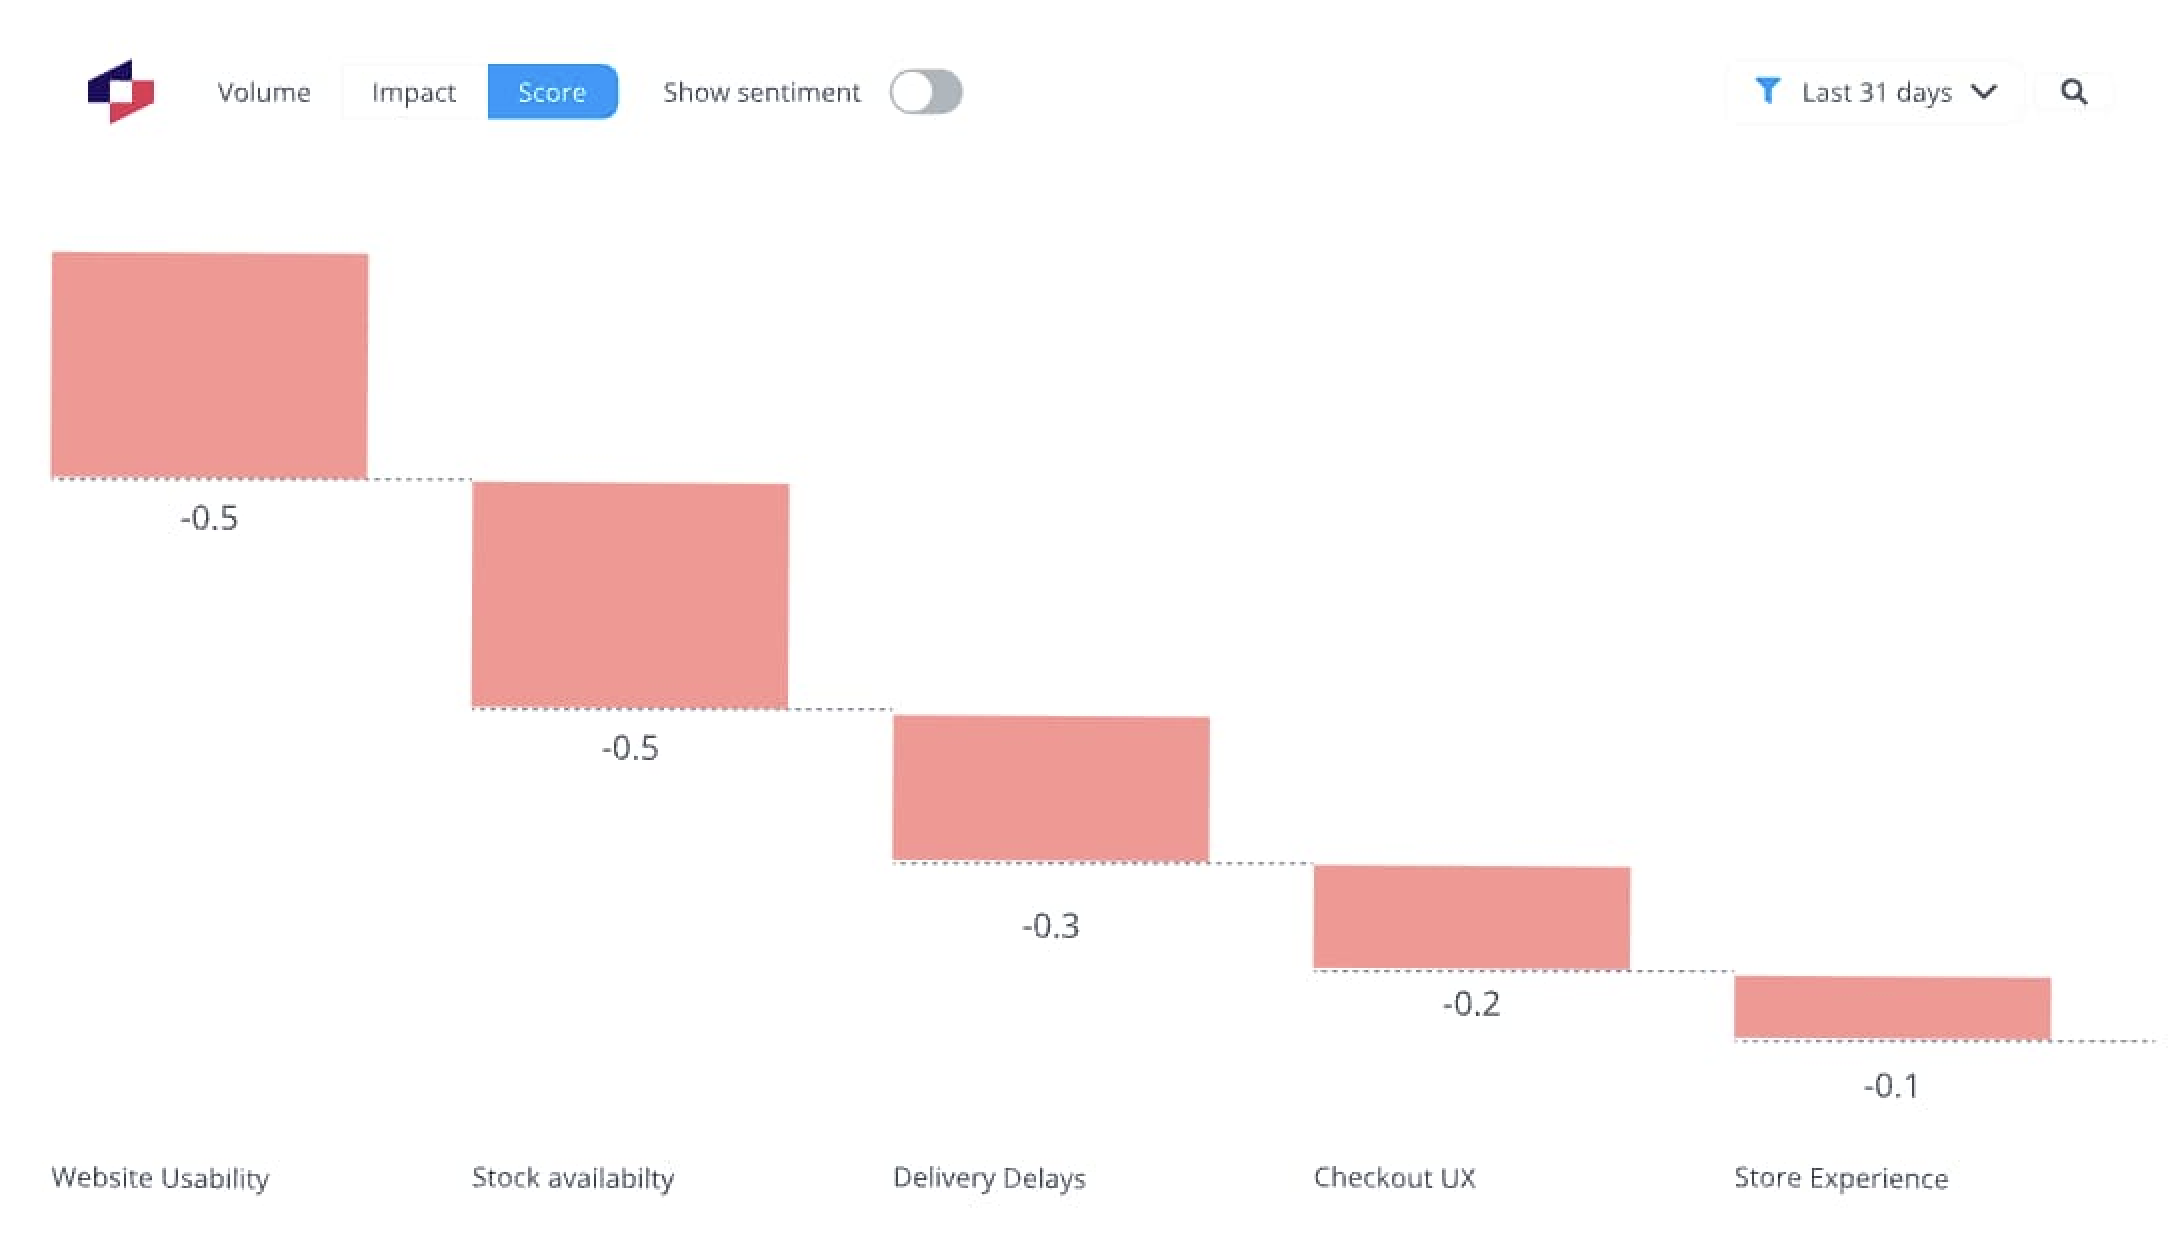Click the Show sentiment text label
This screenshot has width=2168, height=1250.
(761, 92)
